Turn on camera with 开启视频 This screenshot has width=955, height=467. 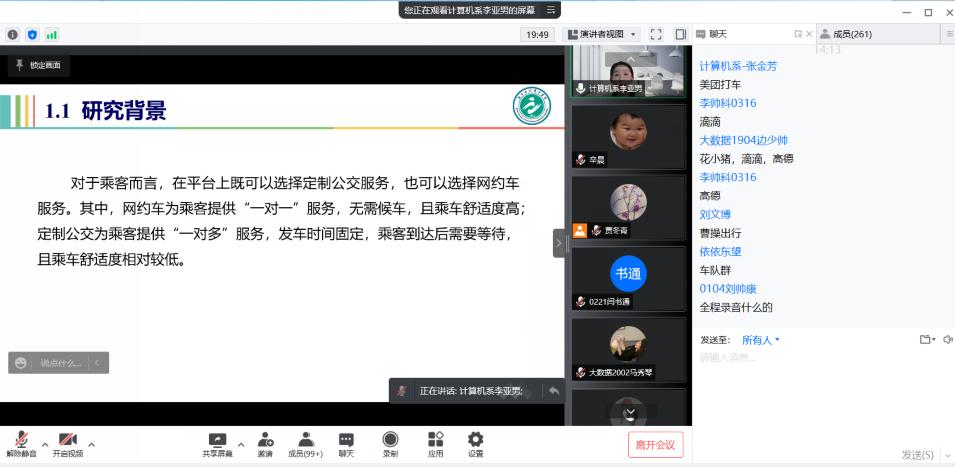tap(68, 444)
